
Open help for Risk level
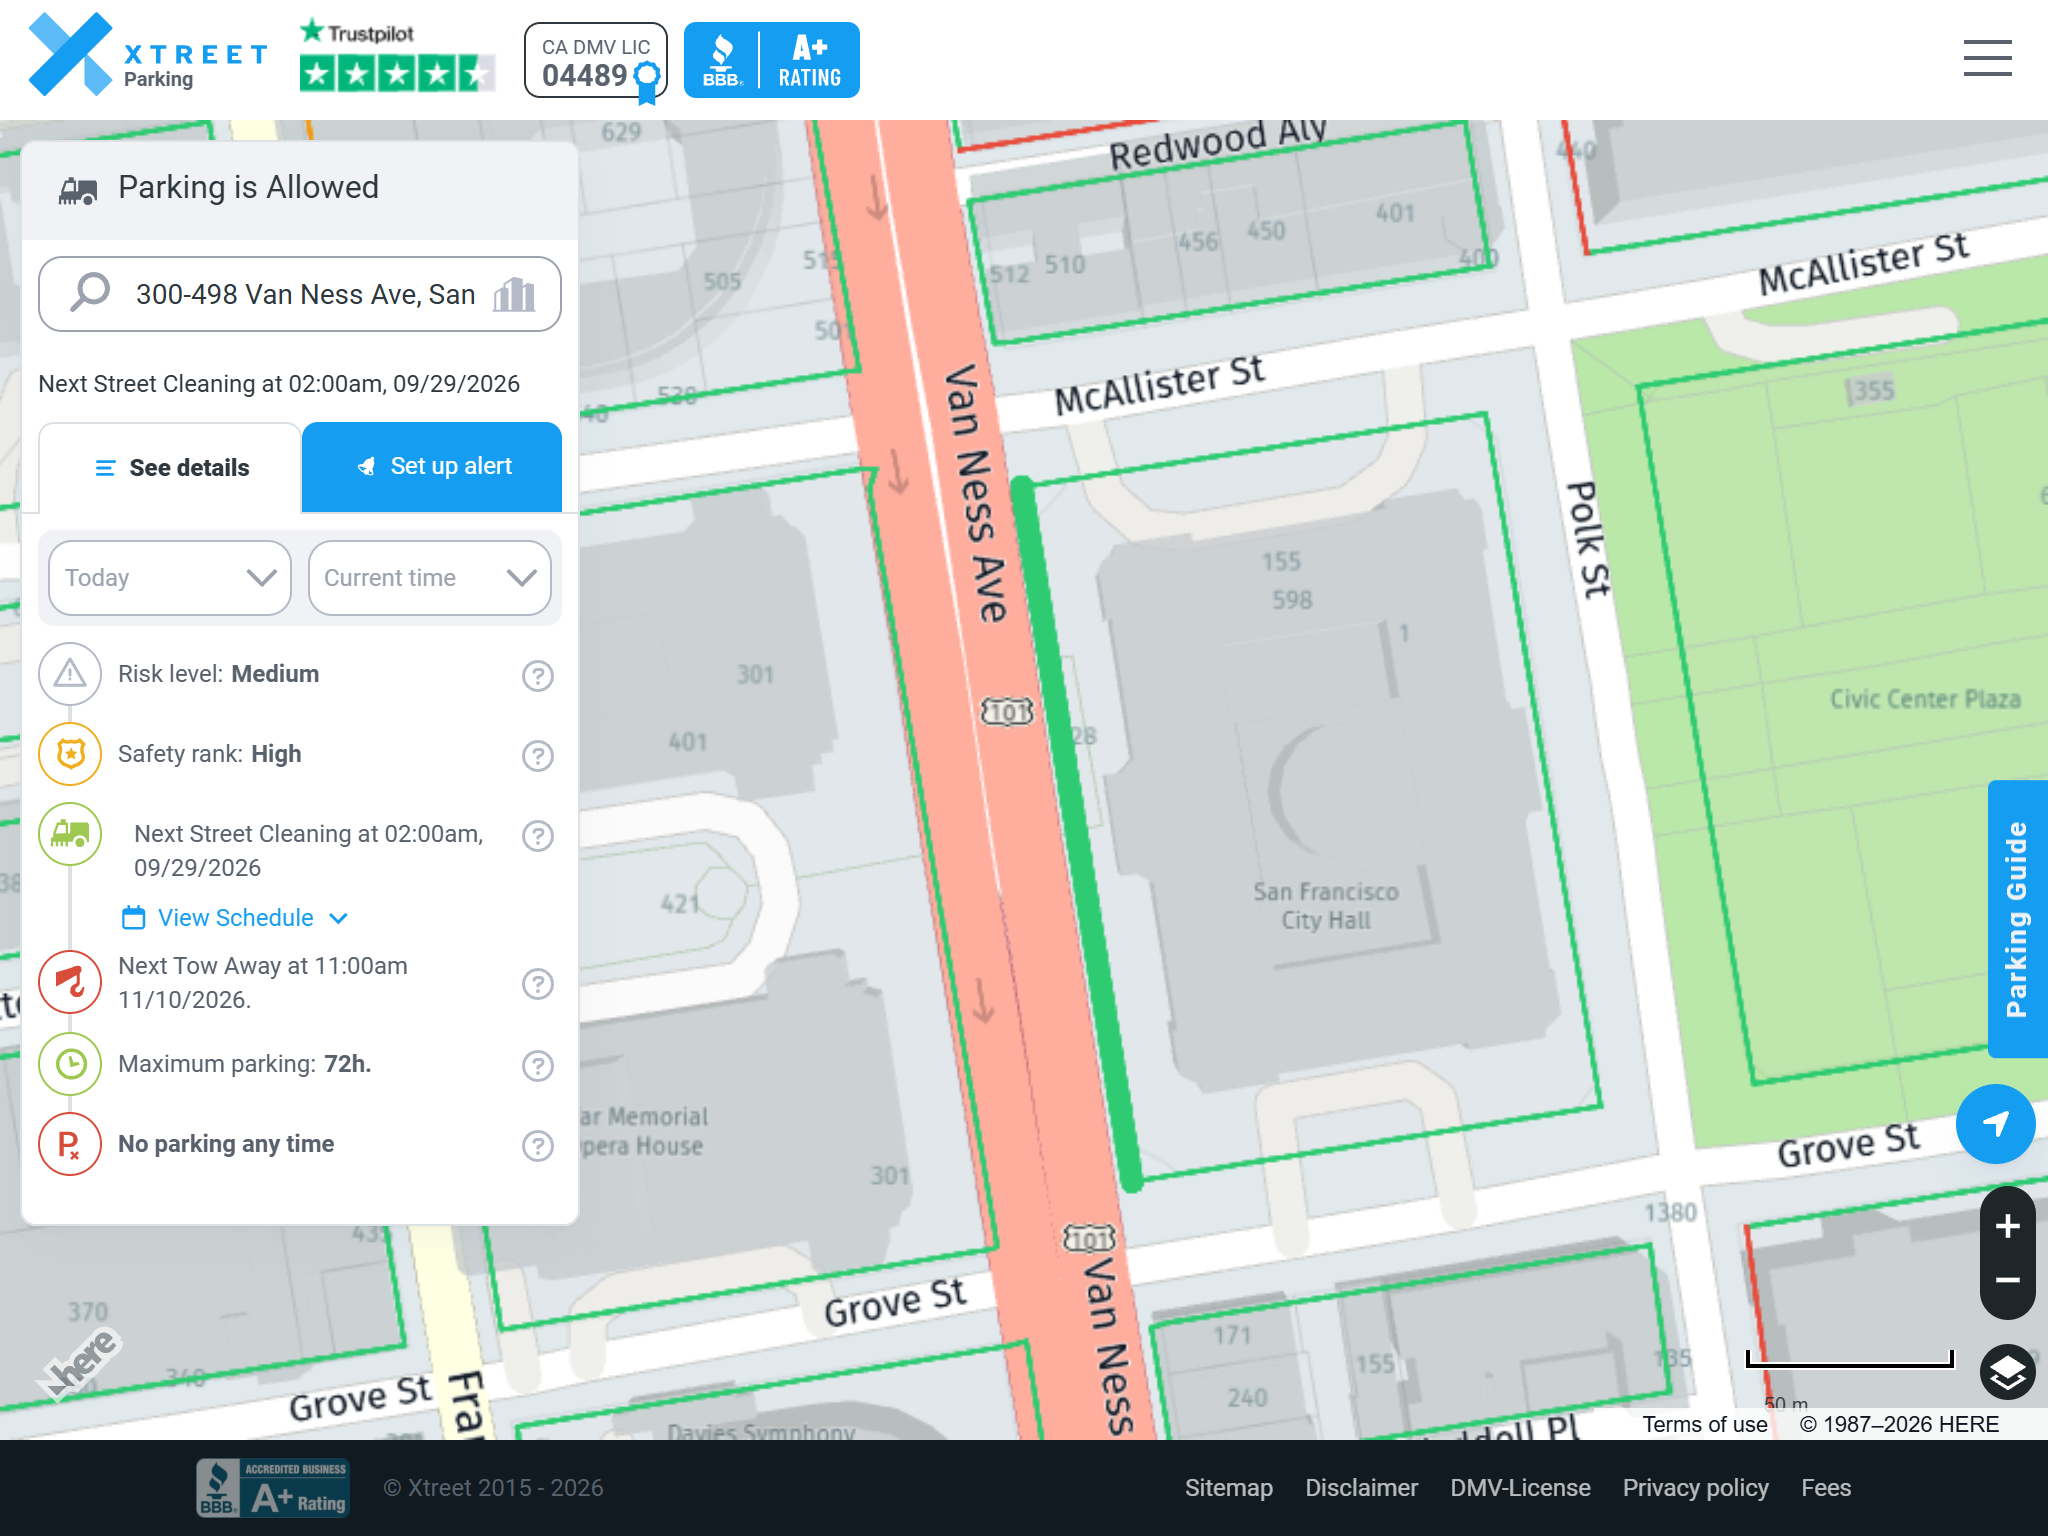click(538, 676)
